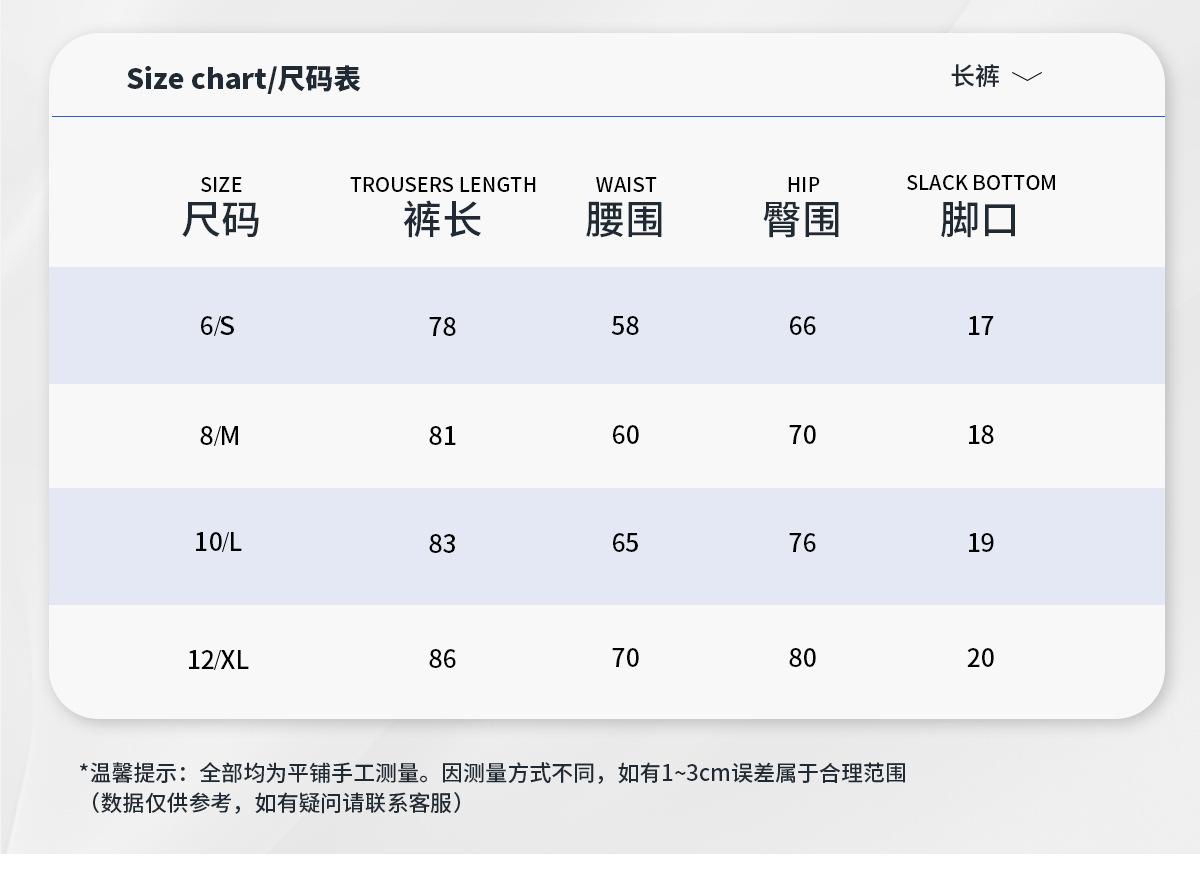Click the 温馨提示 measurement note text

[492, 773]
